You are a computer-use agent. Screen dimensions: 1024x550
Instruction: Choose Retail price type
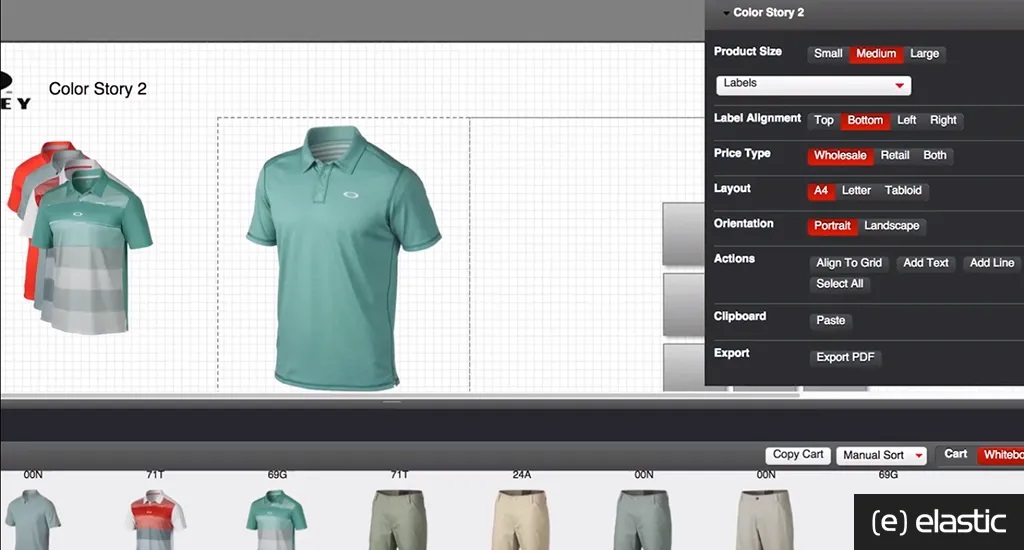click(894, 155)
